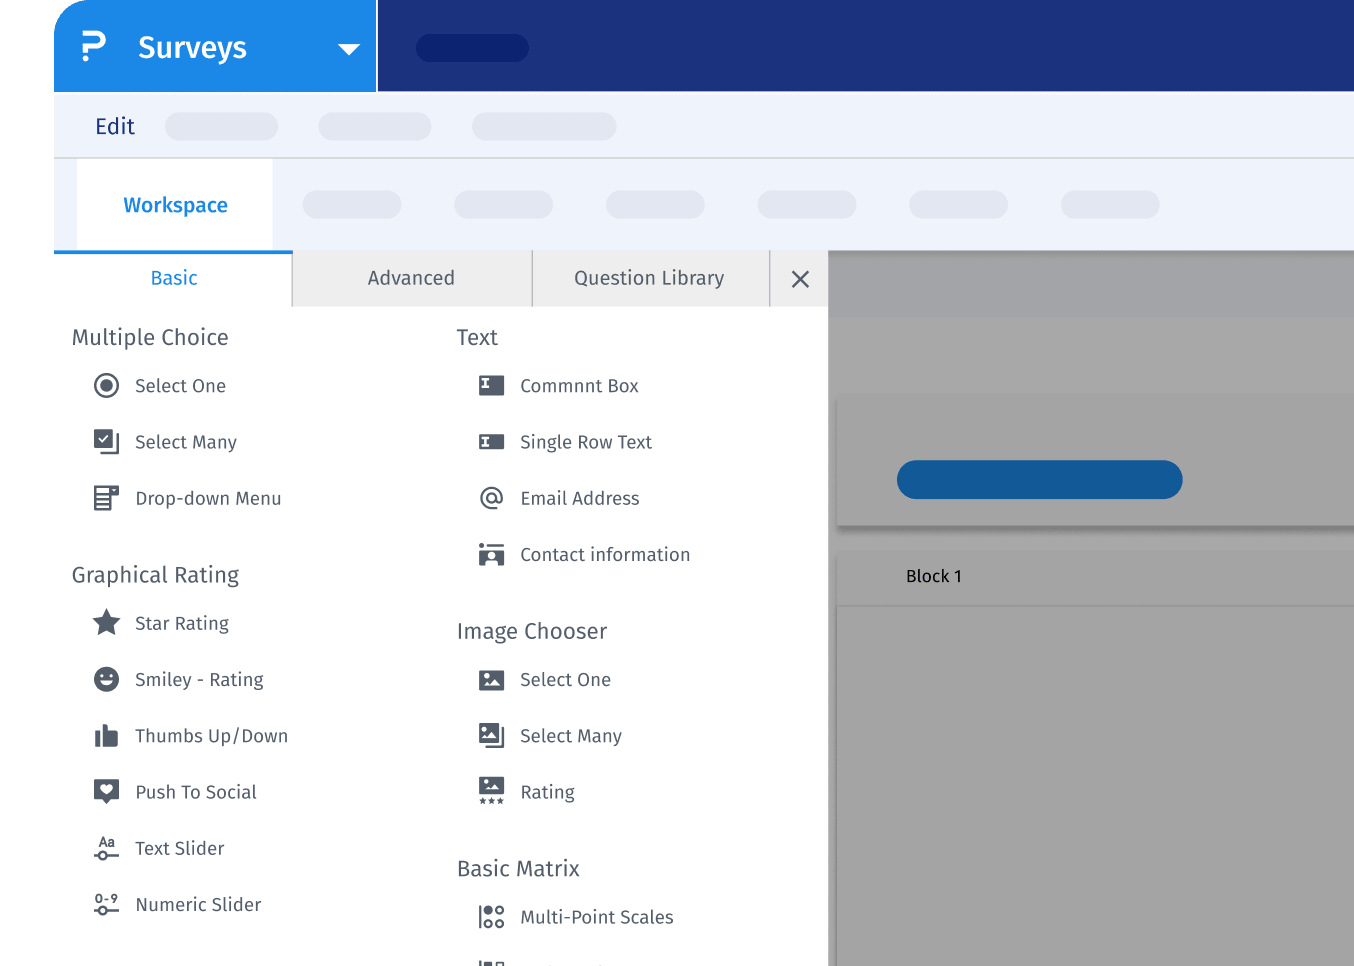Click Multiple Choice Select Many checkbox icon

(106, 442)
